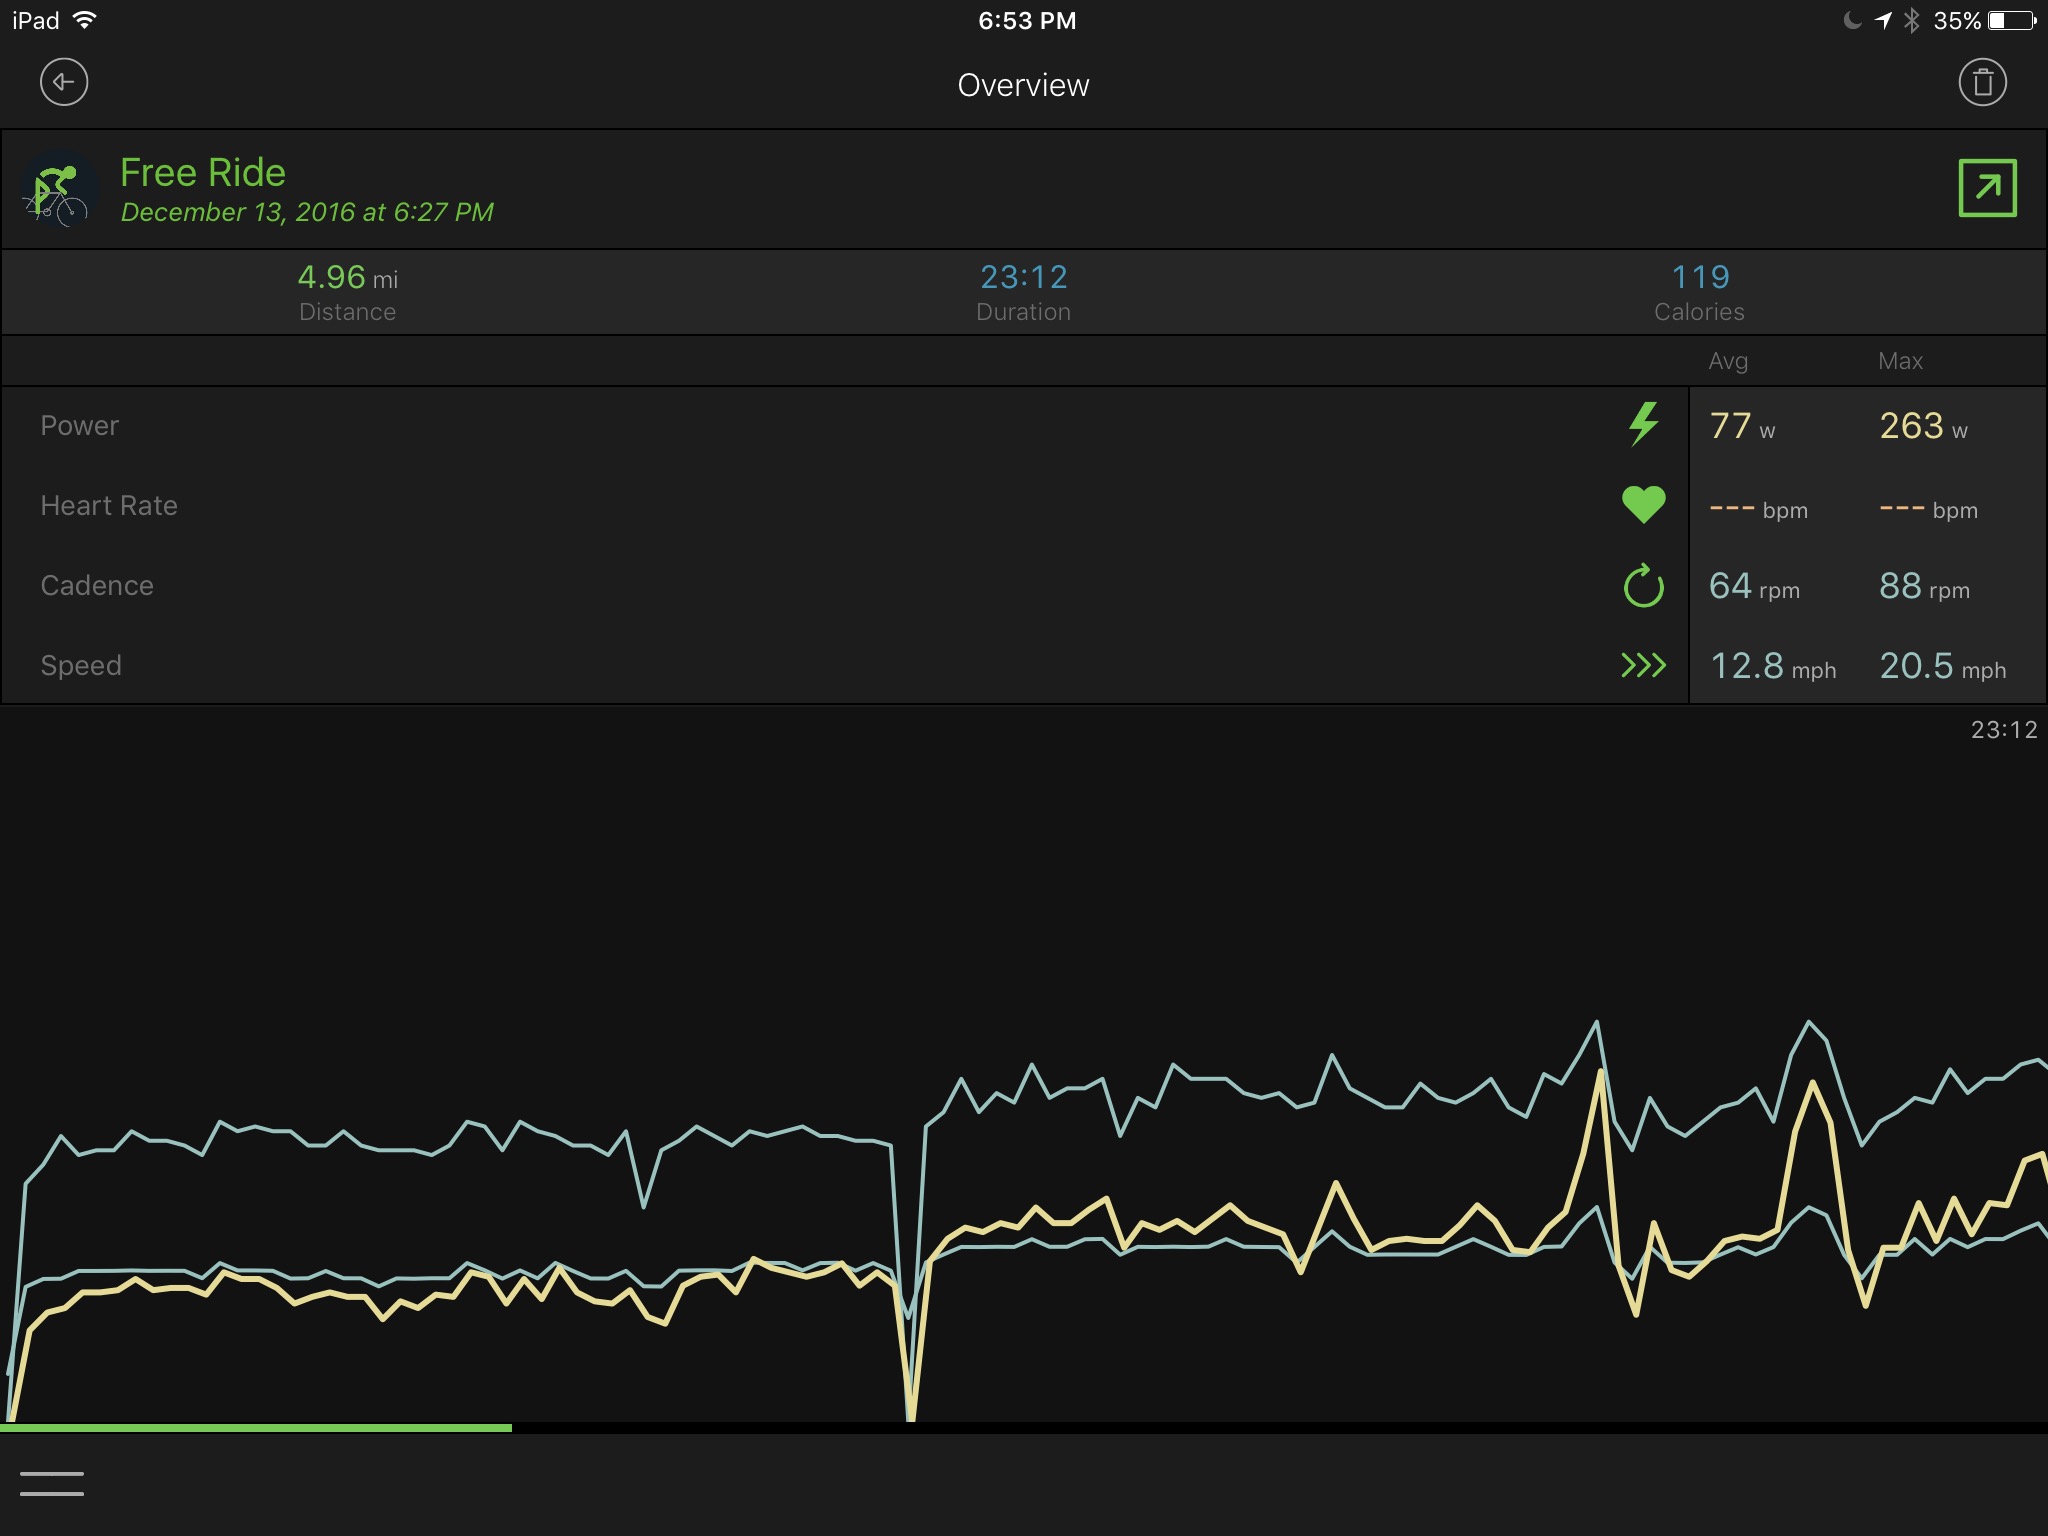Tap the back arrow button
Image resolution: width=2048 pixels, height=1536 pixels.
tap(64, 82)
